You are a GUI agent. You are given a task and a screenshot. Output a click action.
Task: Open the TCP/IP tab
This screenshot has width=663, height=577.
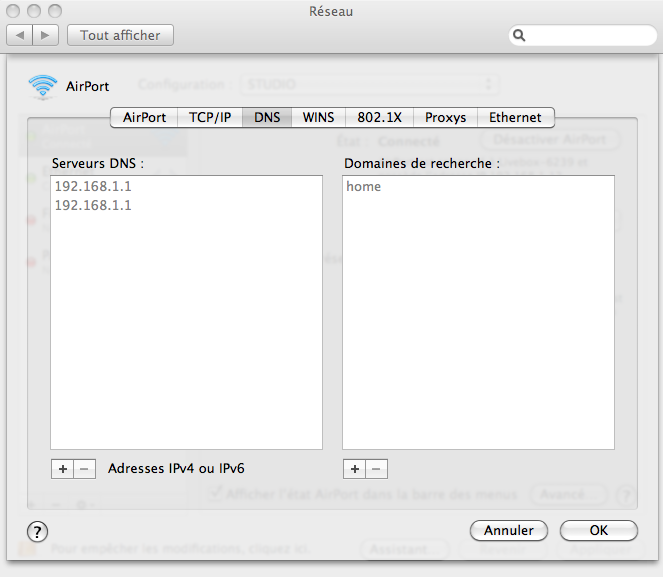point(210,117)
